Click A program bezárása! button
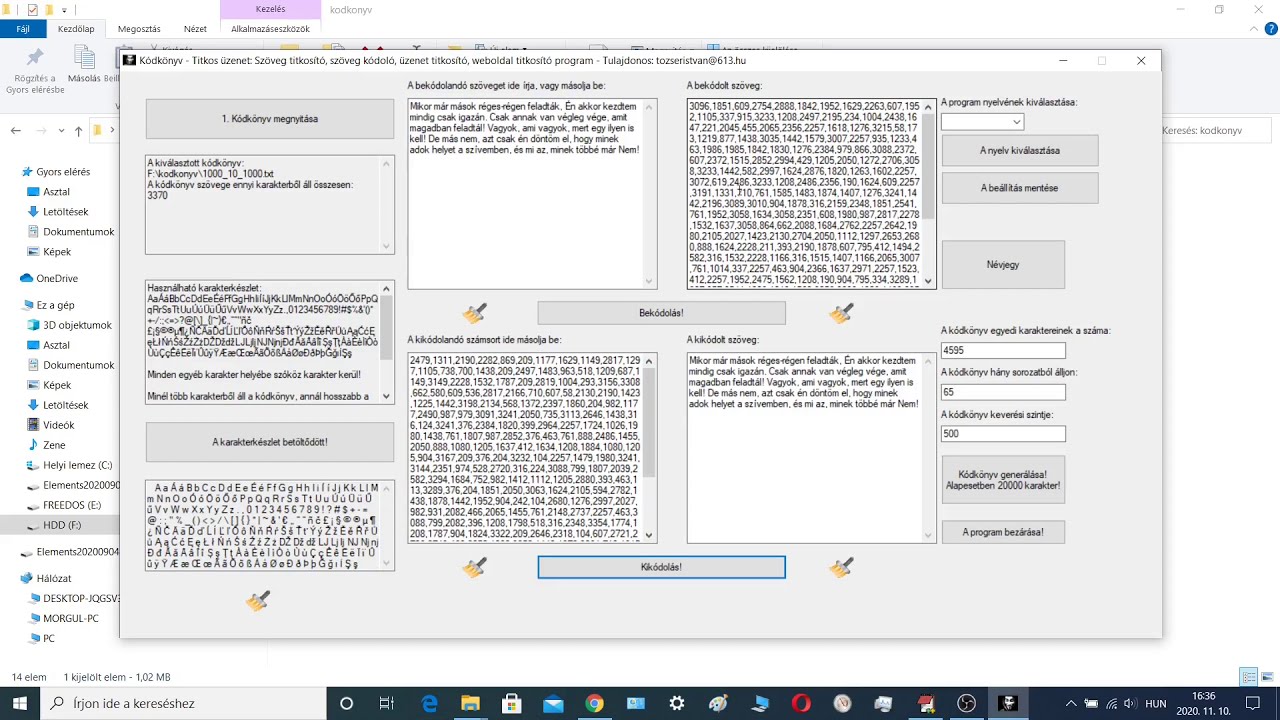The height and width of the screenshot is (720, 1280). click(x=1003, y=532)
